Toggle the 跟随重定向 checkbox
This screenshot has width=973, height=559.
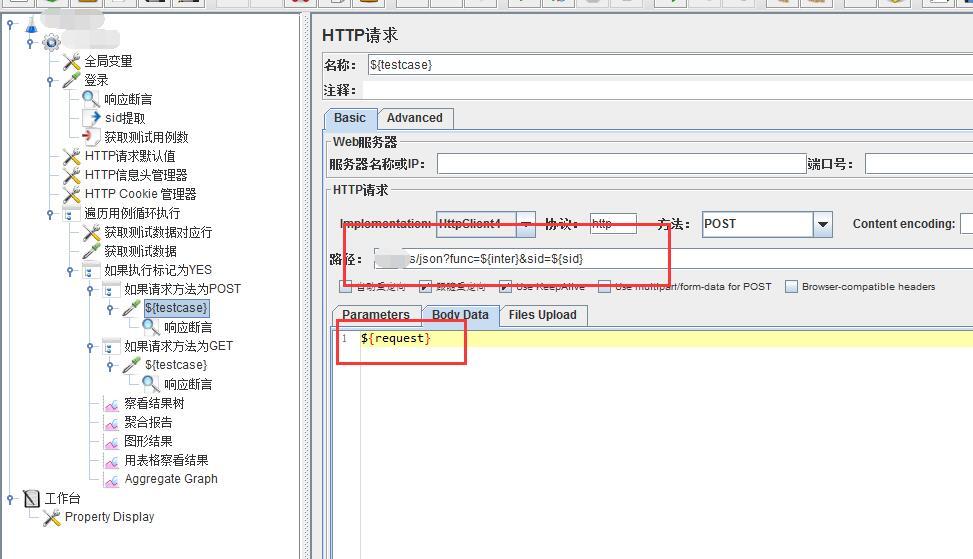pos(425,286)
